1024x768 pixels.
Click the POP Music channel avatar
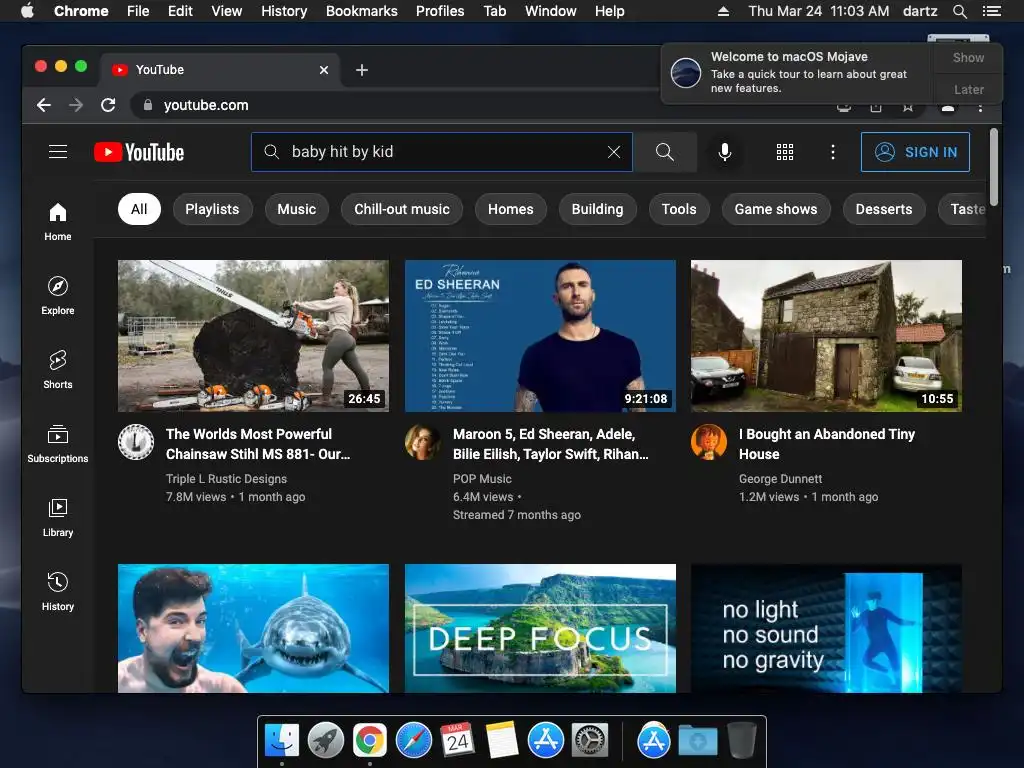pyautogui.click(x=423, y=442)
